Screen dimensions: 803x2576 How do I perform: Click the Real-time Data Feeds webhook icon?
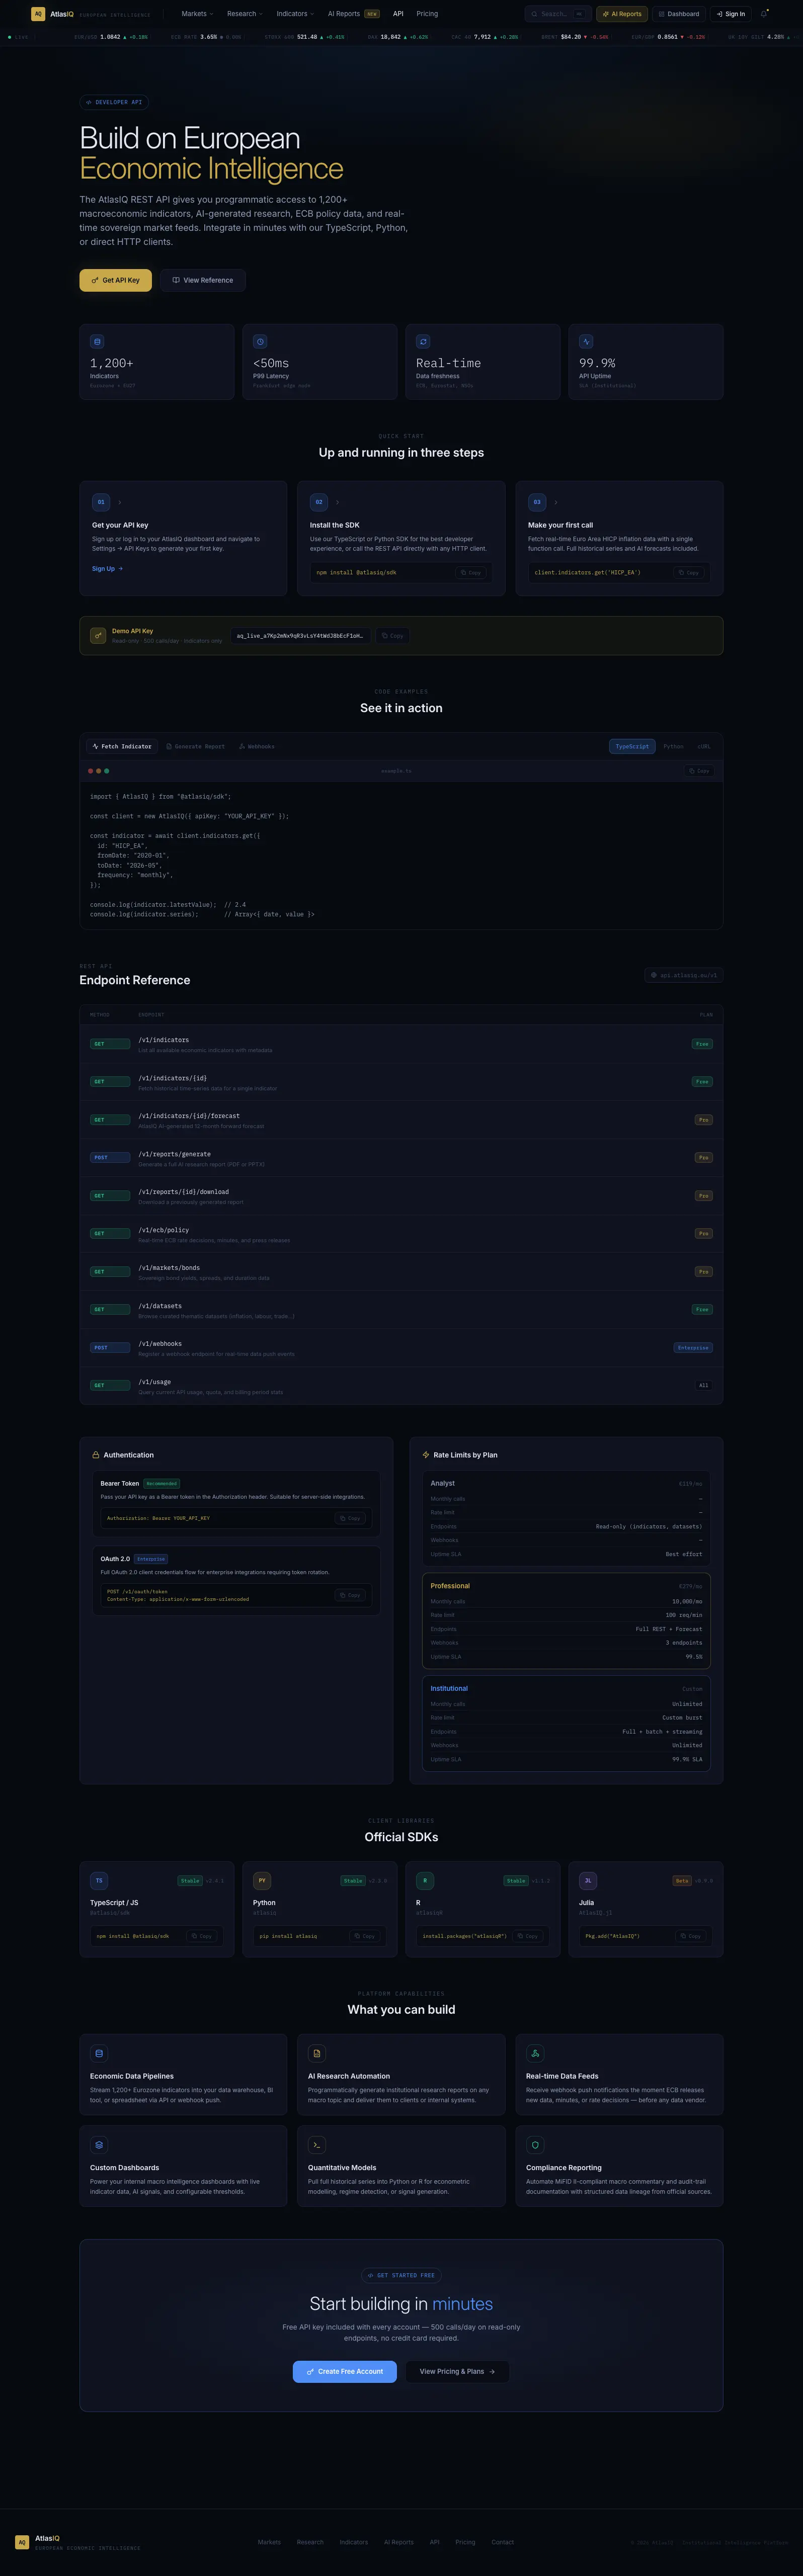(535, 2053)
